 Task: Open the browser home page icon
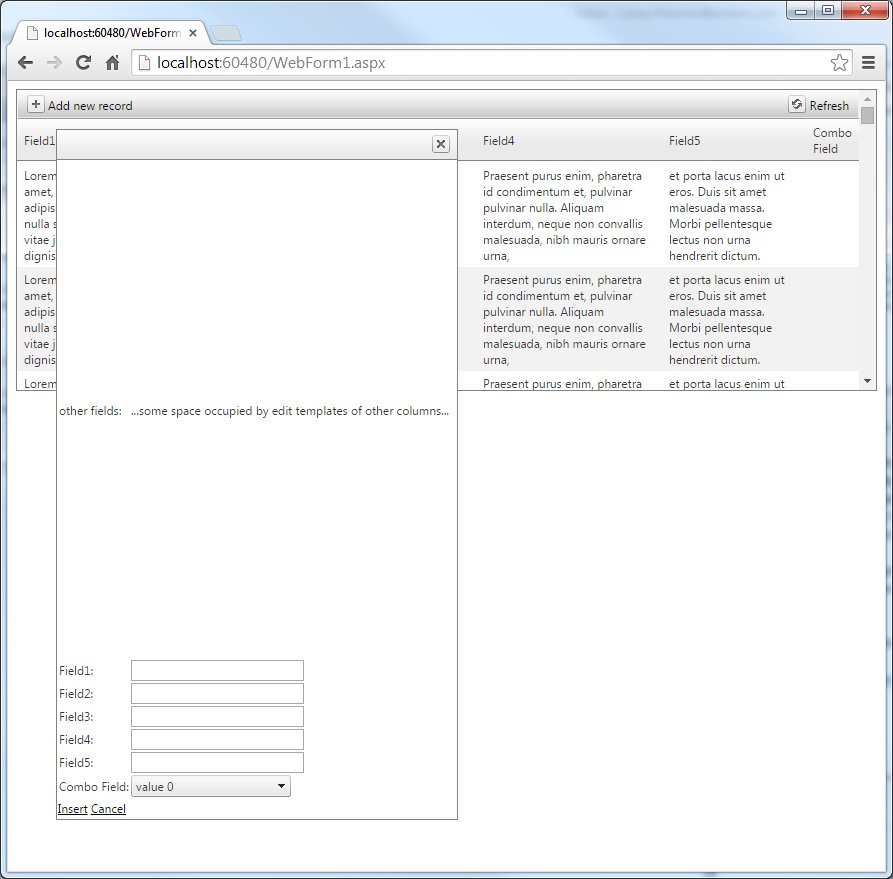coord(113,63)
